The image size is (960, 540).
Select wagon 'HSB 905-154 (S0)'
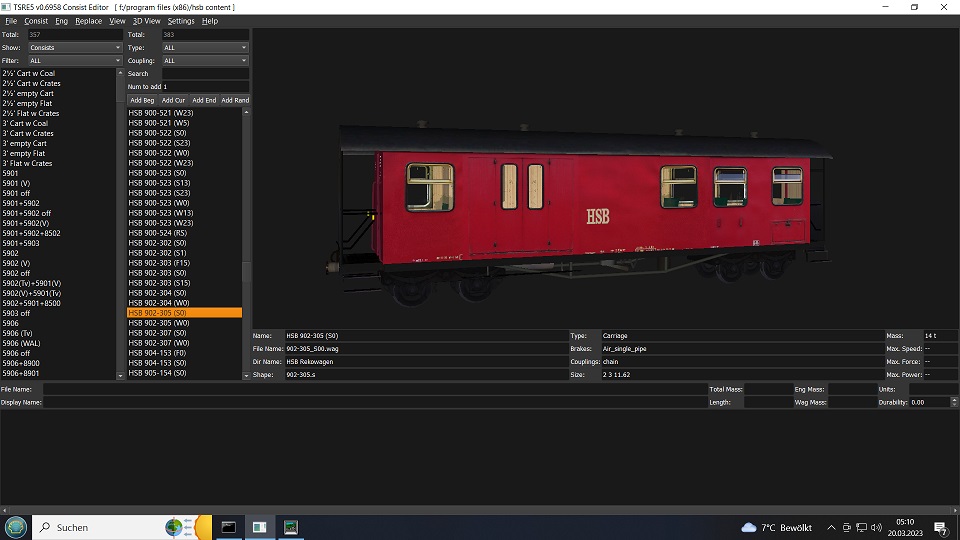(x=157, y=373)
